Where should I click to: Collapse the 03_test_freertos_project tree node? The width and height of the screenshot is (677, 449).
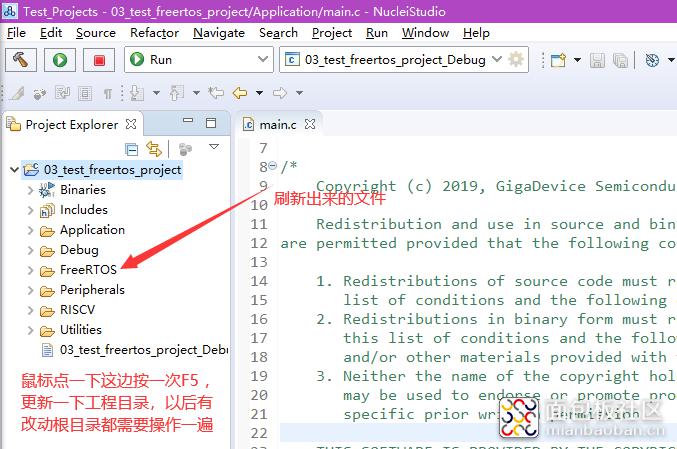pyautogui.click(x=14, y=170)
